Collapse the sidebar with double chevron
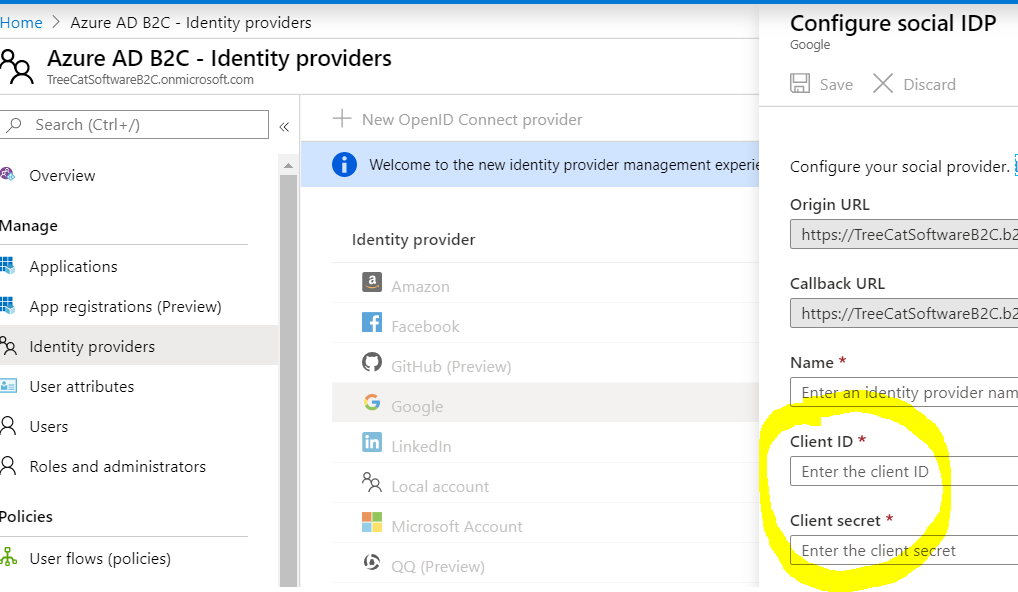 pos(284,127)
